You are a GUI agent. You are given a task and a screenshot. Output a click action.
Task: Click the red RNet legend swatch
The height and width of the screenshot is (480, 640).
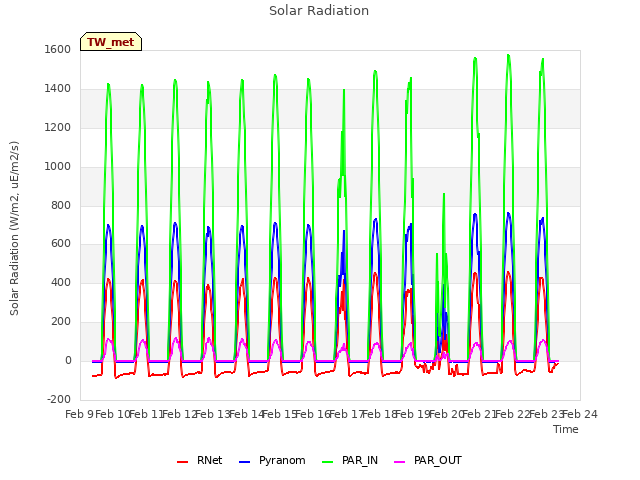click(182, 462)
